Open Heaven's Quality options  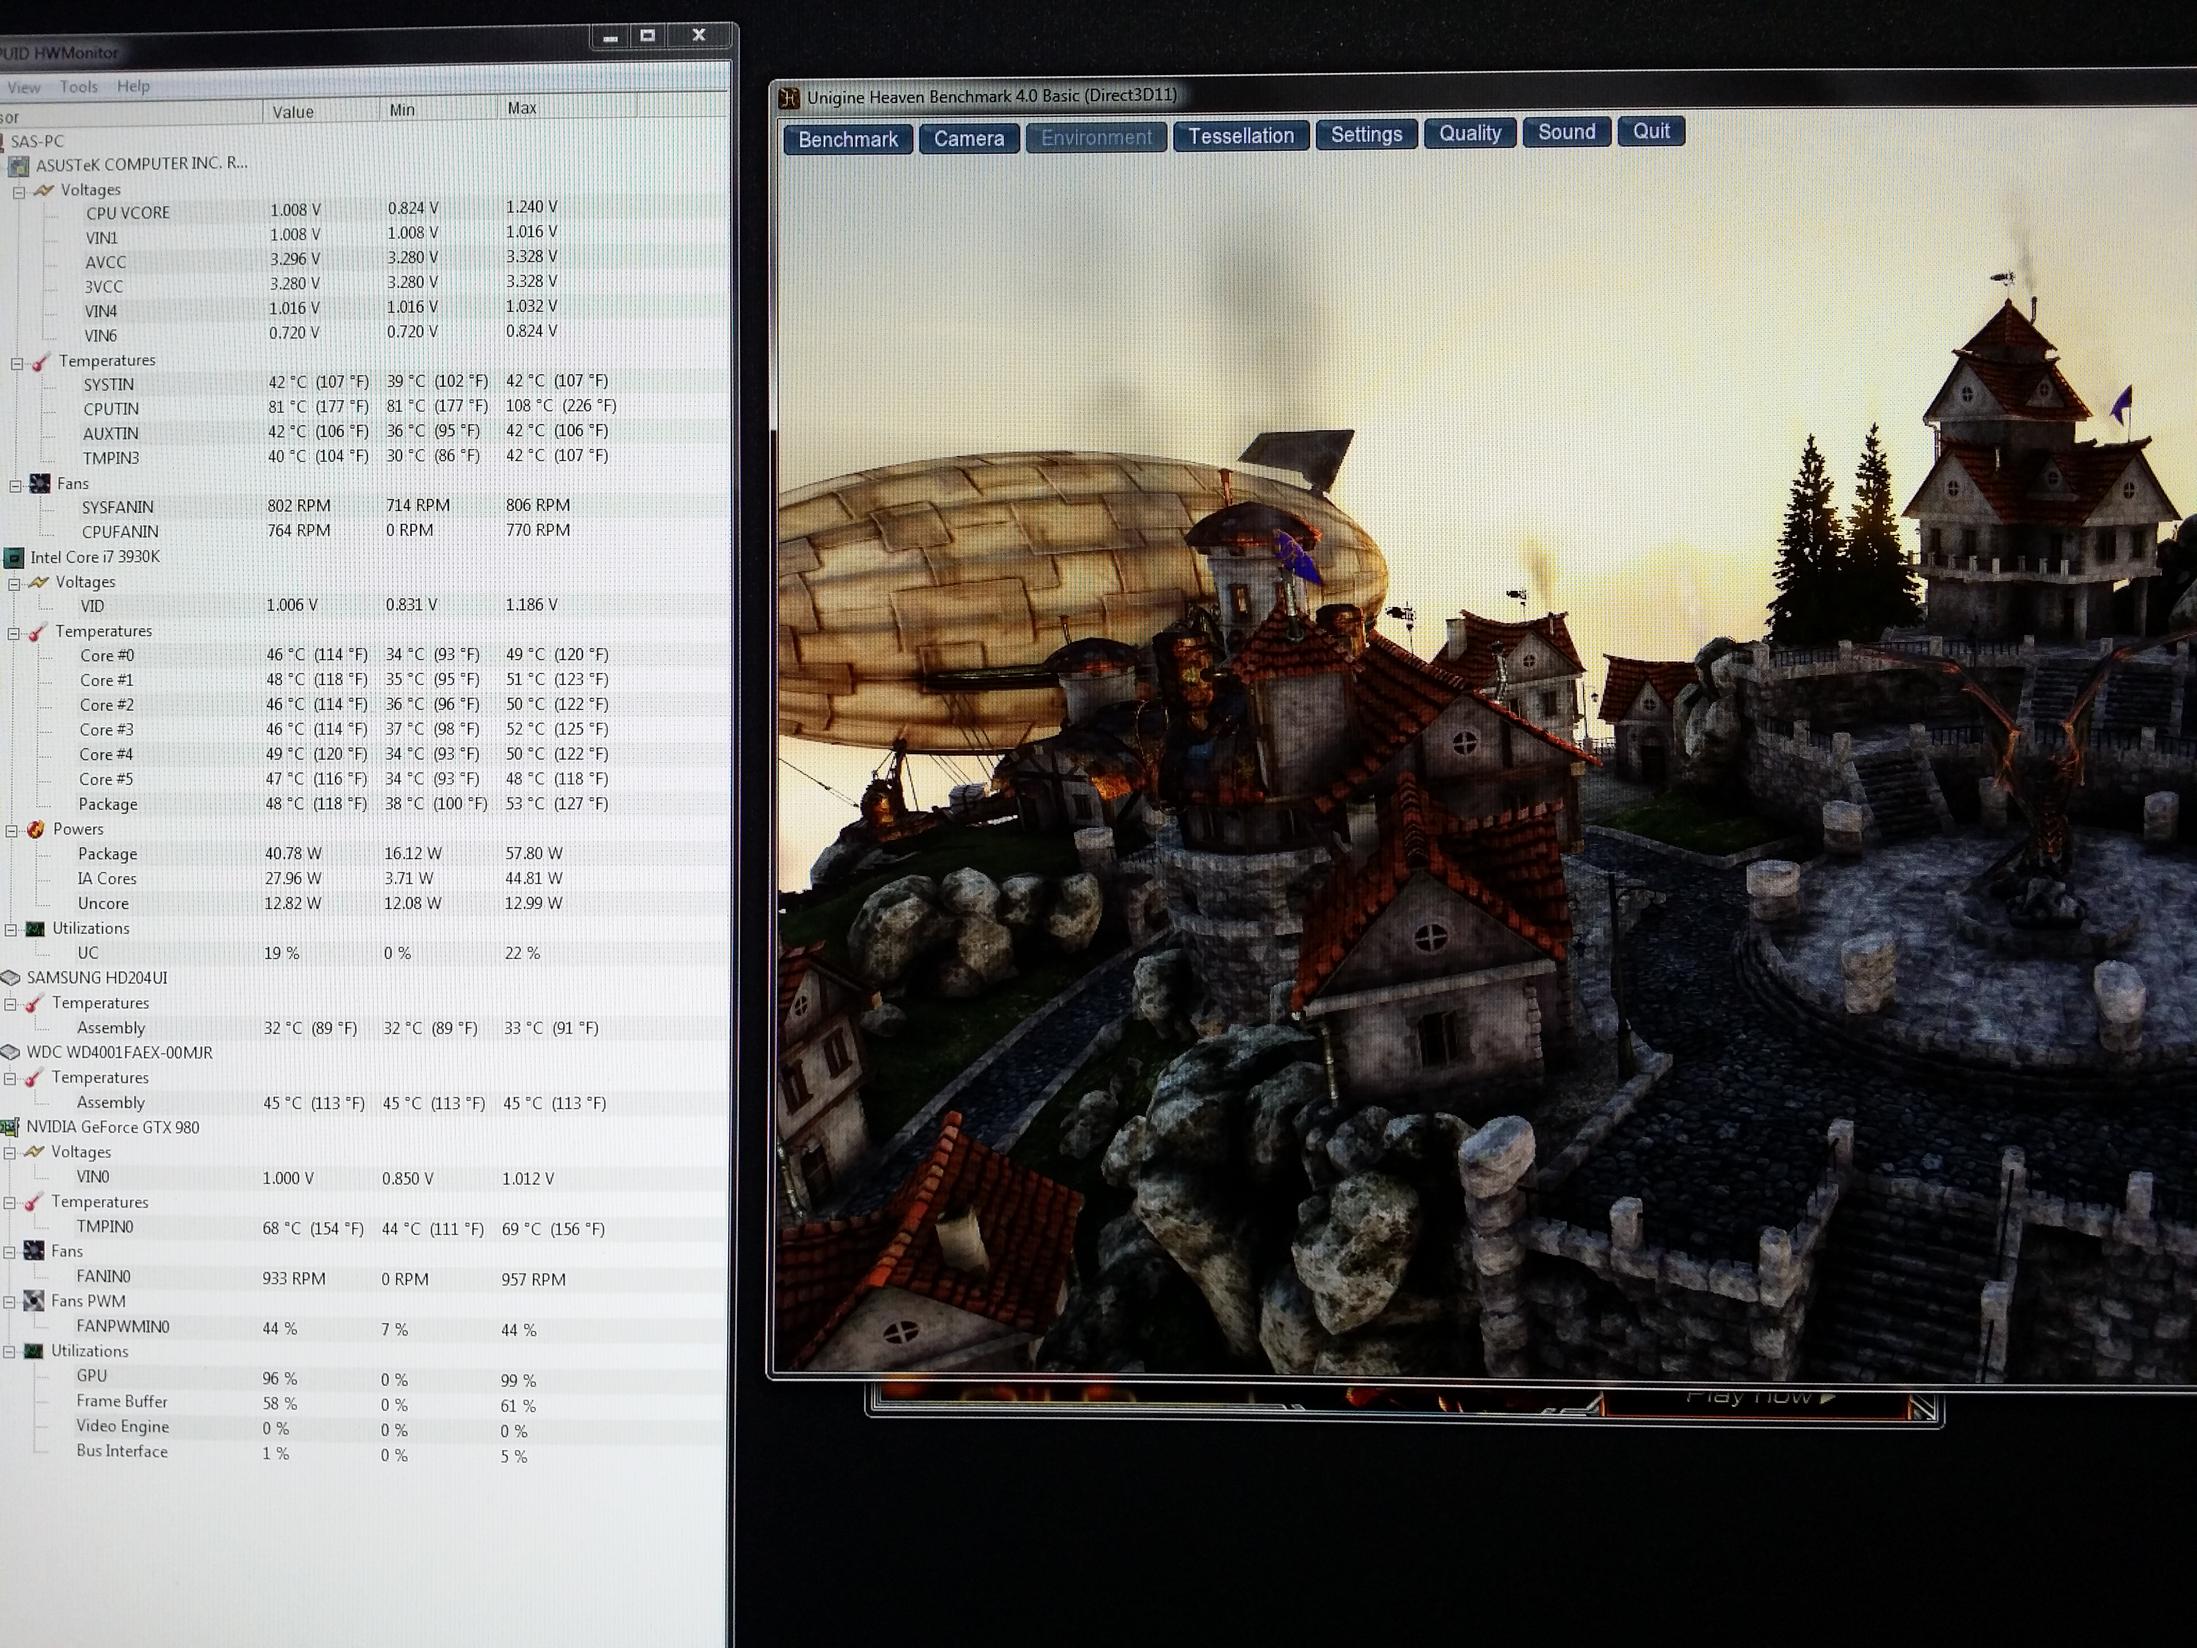pos(1469,134)
